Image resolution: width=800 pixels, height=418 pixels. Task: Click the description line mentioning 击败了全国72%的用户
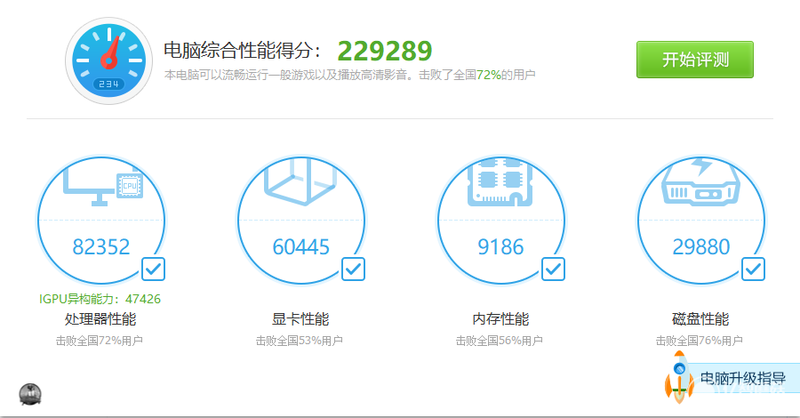pyautogui.click(x=349, y=75)
